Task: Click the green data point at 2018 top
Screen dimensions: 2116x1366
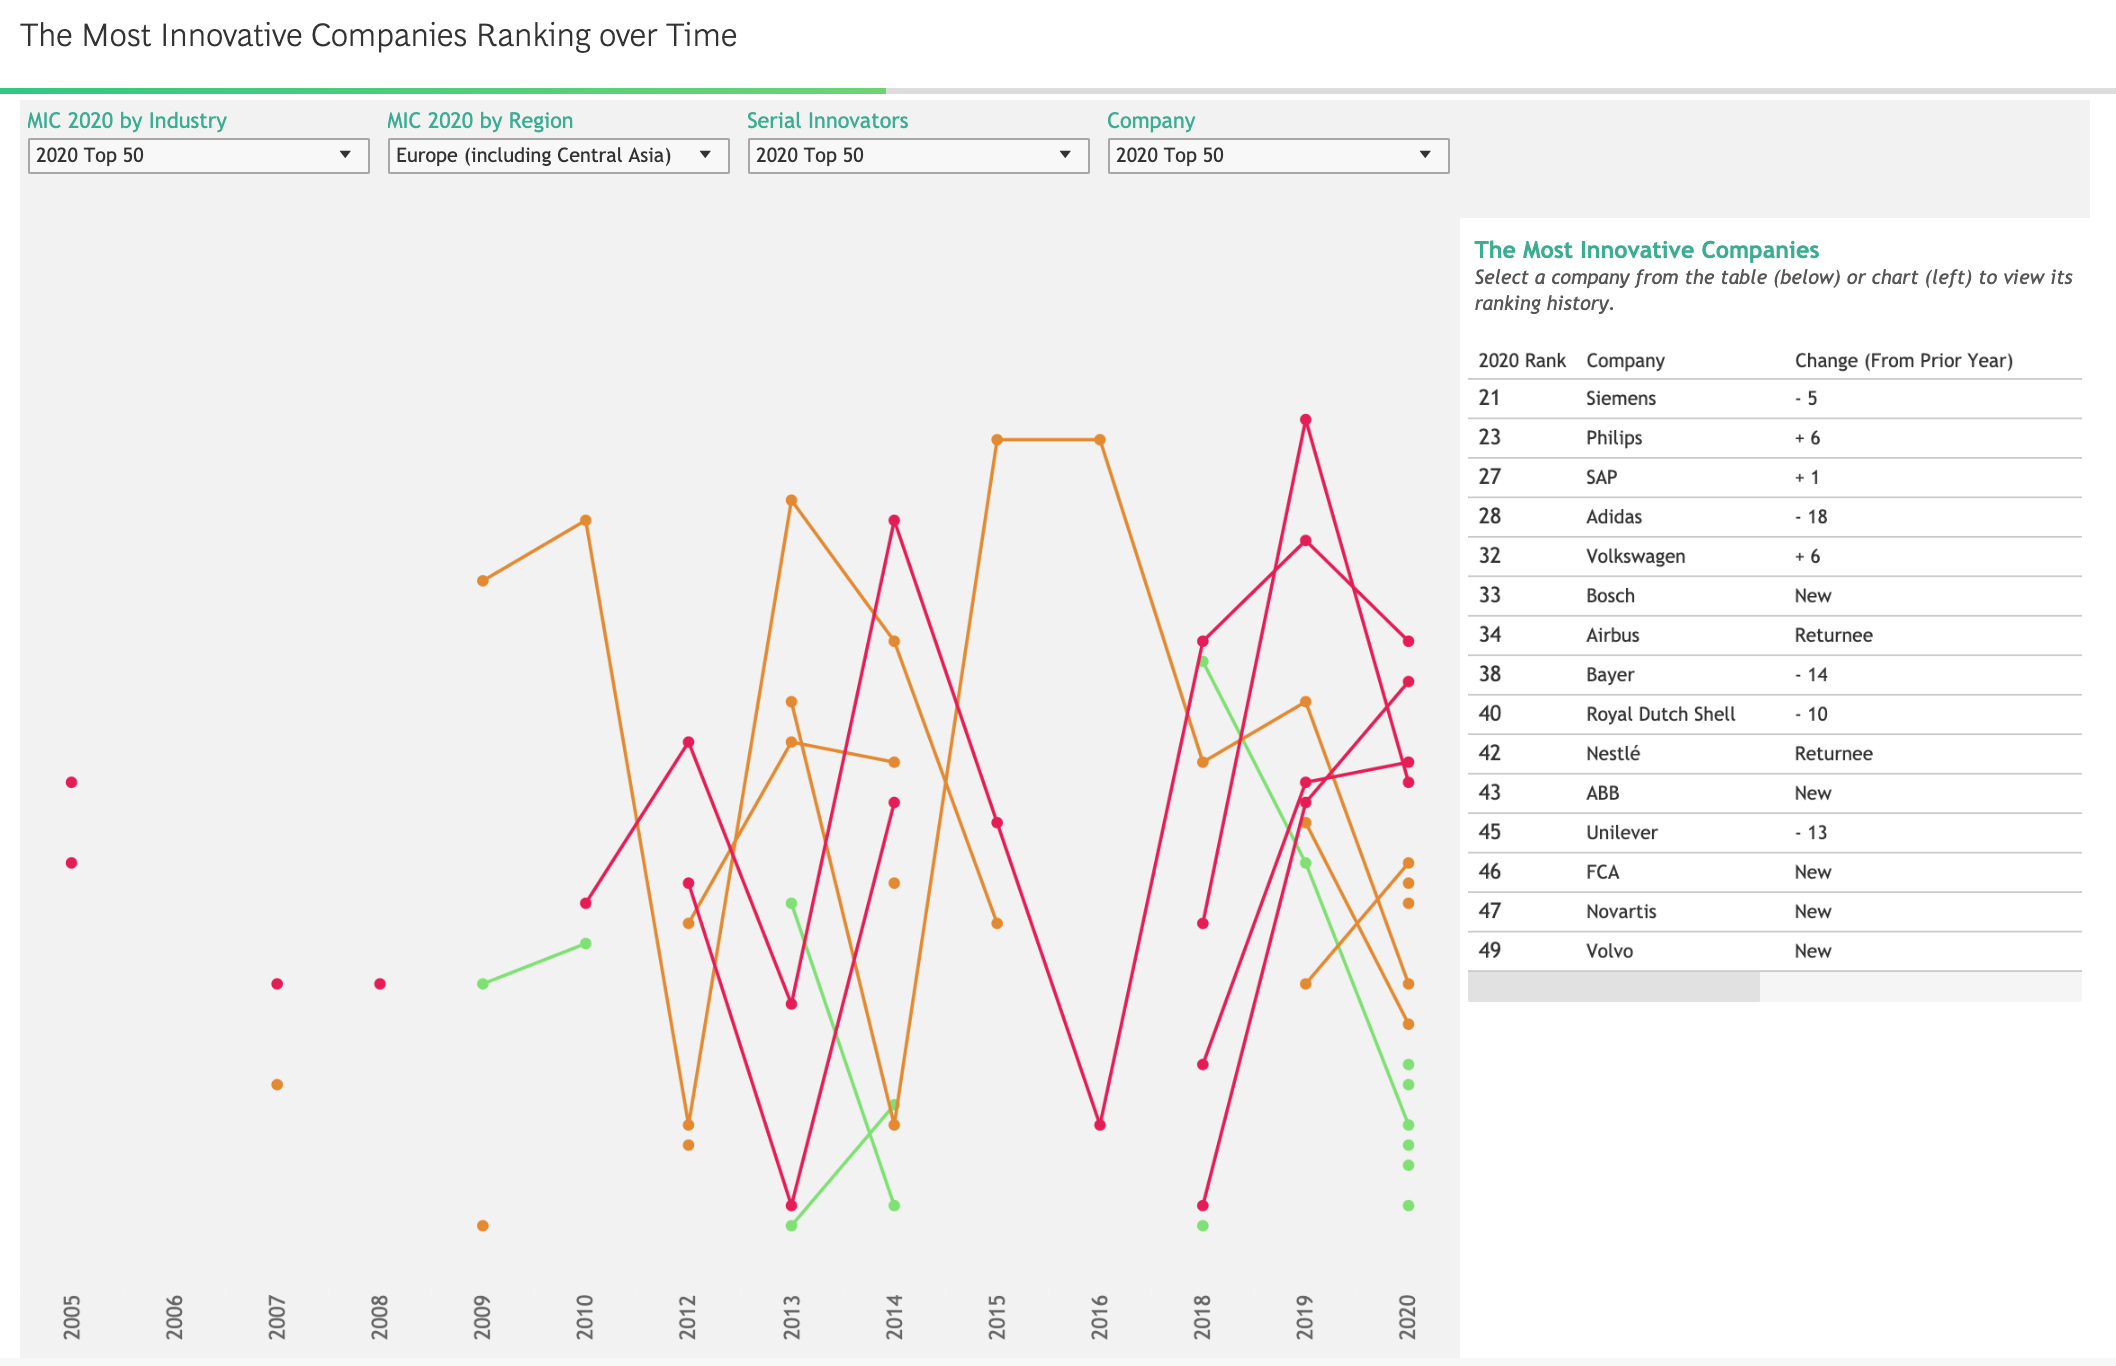Action: (x=1203, y=662)
